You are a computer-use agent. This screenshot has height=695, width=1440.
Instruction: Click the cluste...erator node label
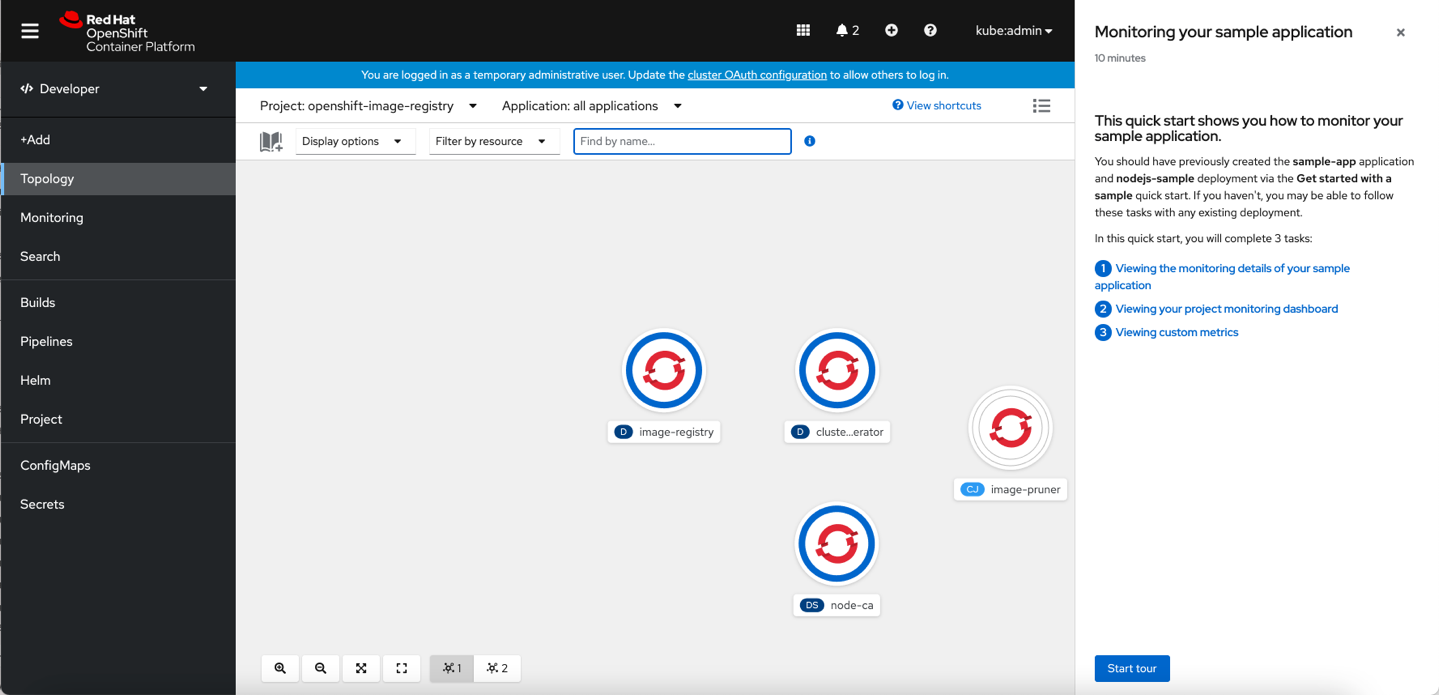837,432
